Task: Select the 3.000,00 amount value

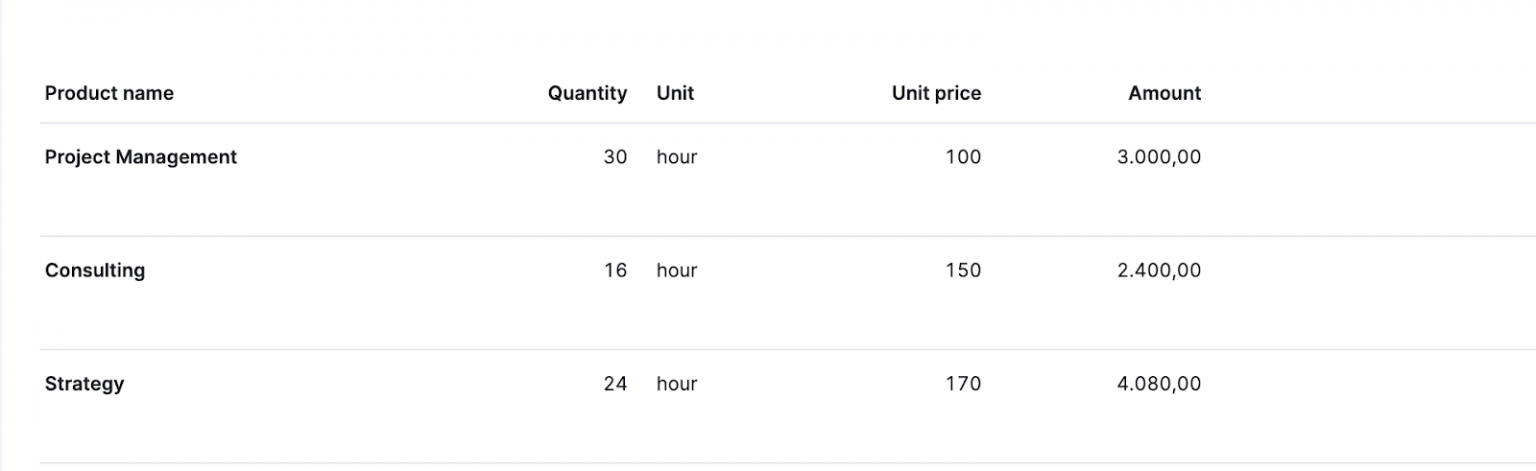Action: point(1159,157)
